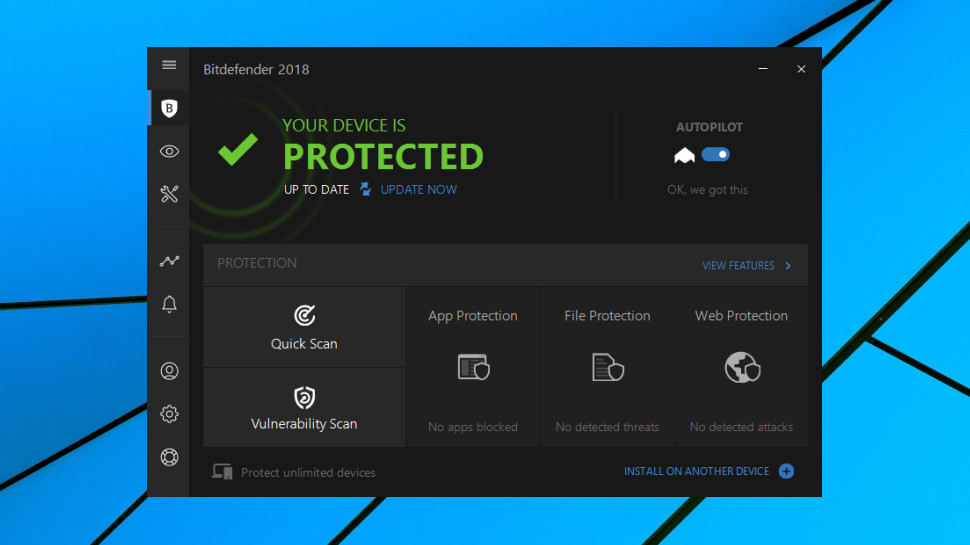This screenshot has width=970, height=545.
Task: Open the Web Protection heading
Action: 742,315
